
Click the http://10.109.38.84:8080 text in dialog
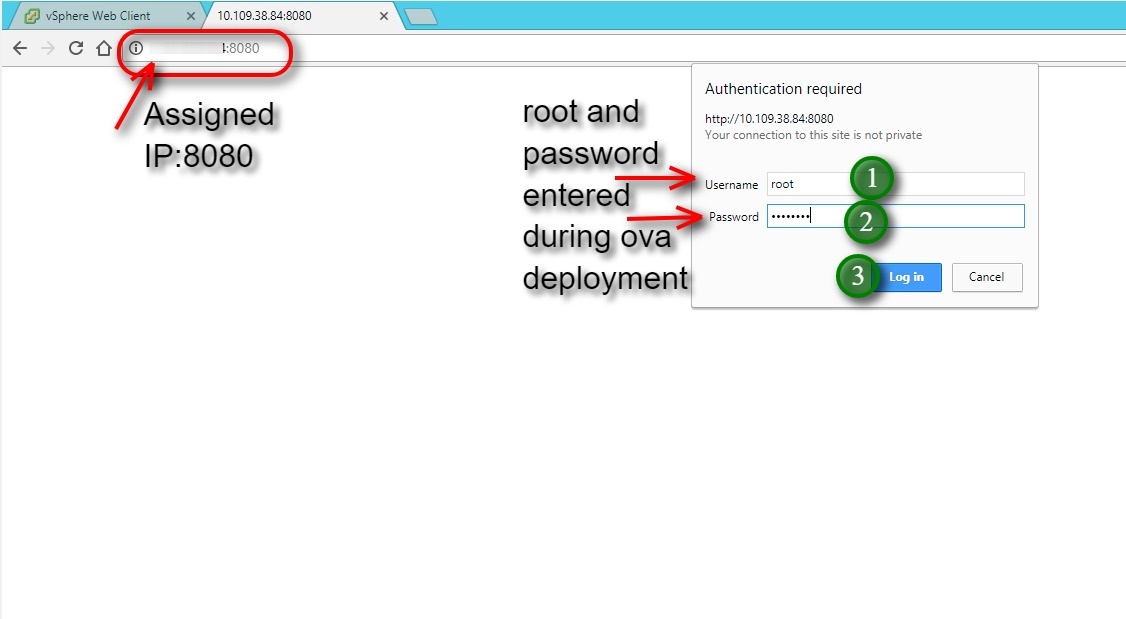[769, 119]
